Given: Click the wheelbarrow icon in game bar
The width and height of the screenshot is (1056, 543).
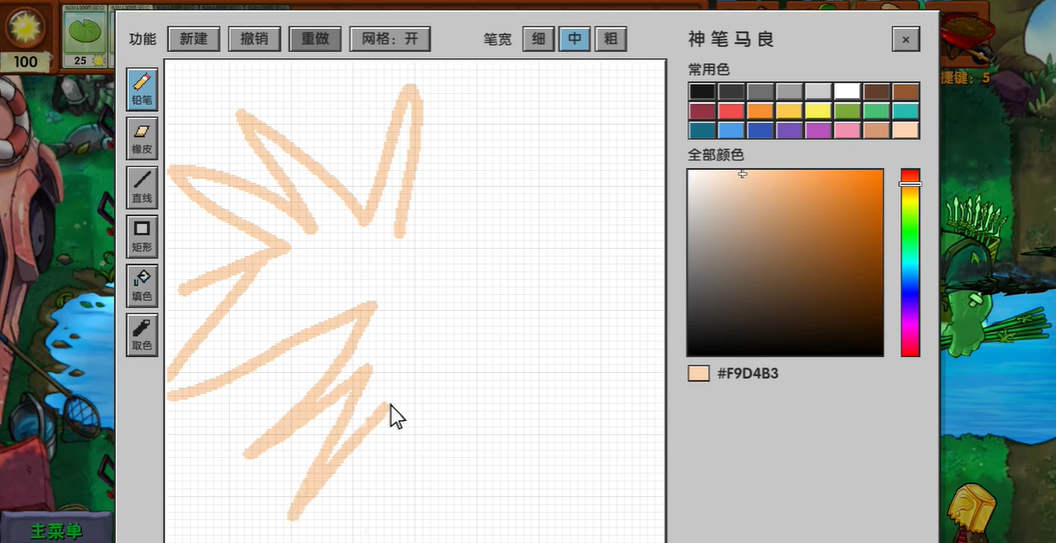Looking at the screenshot, I should pyautogui.click(x=968, y=38).
